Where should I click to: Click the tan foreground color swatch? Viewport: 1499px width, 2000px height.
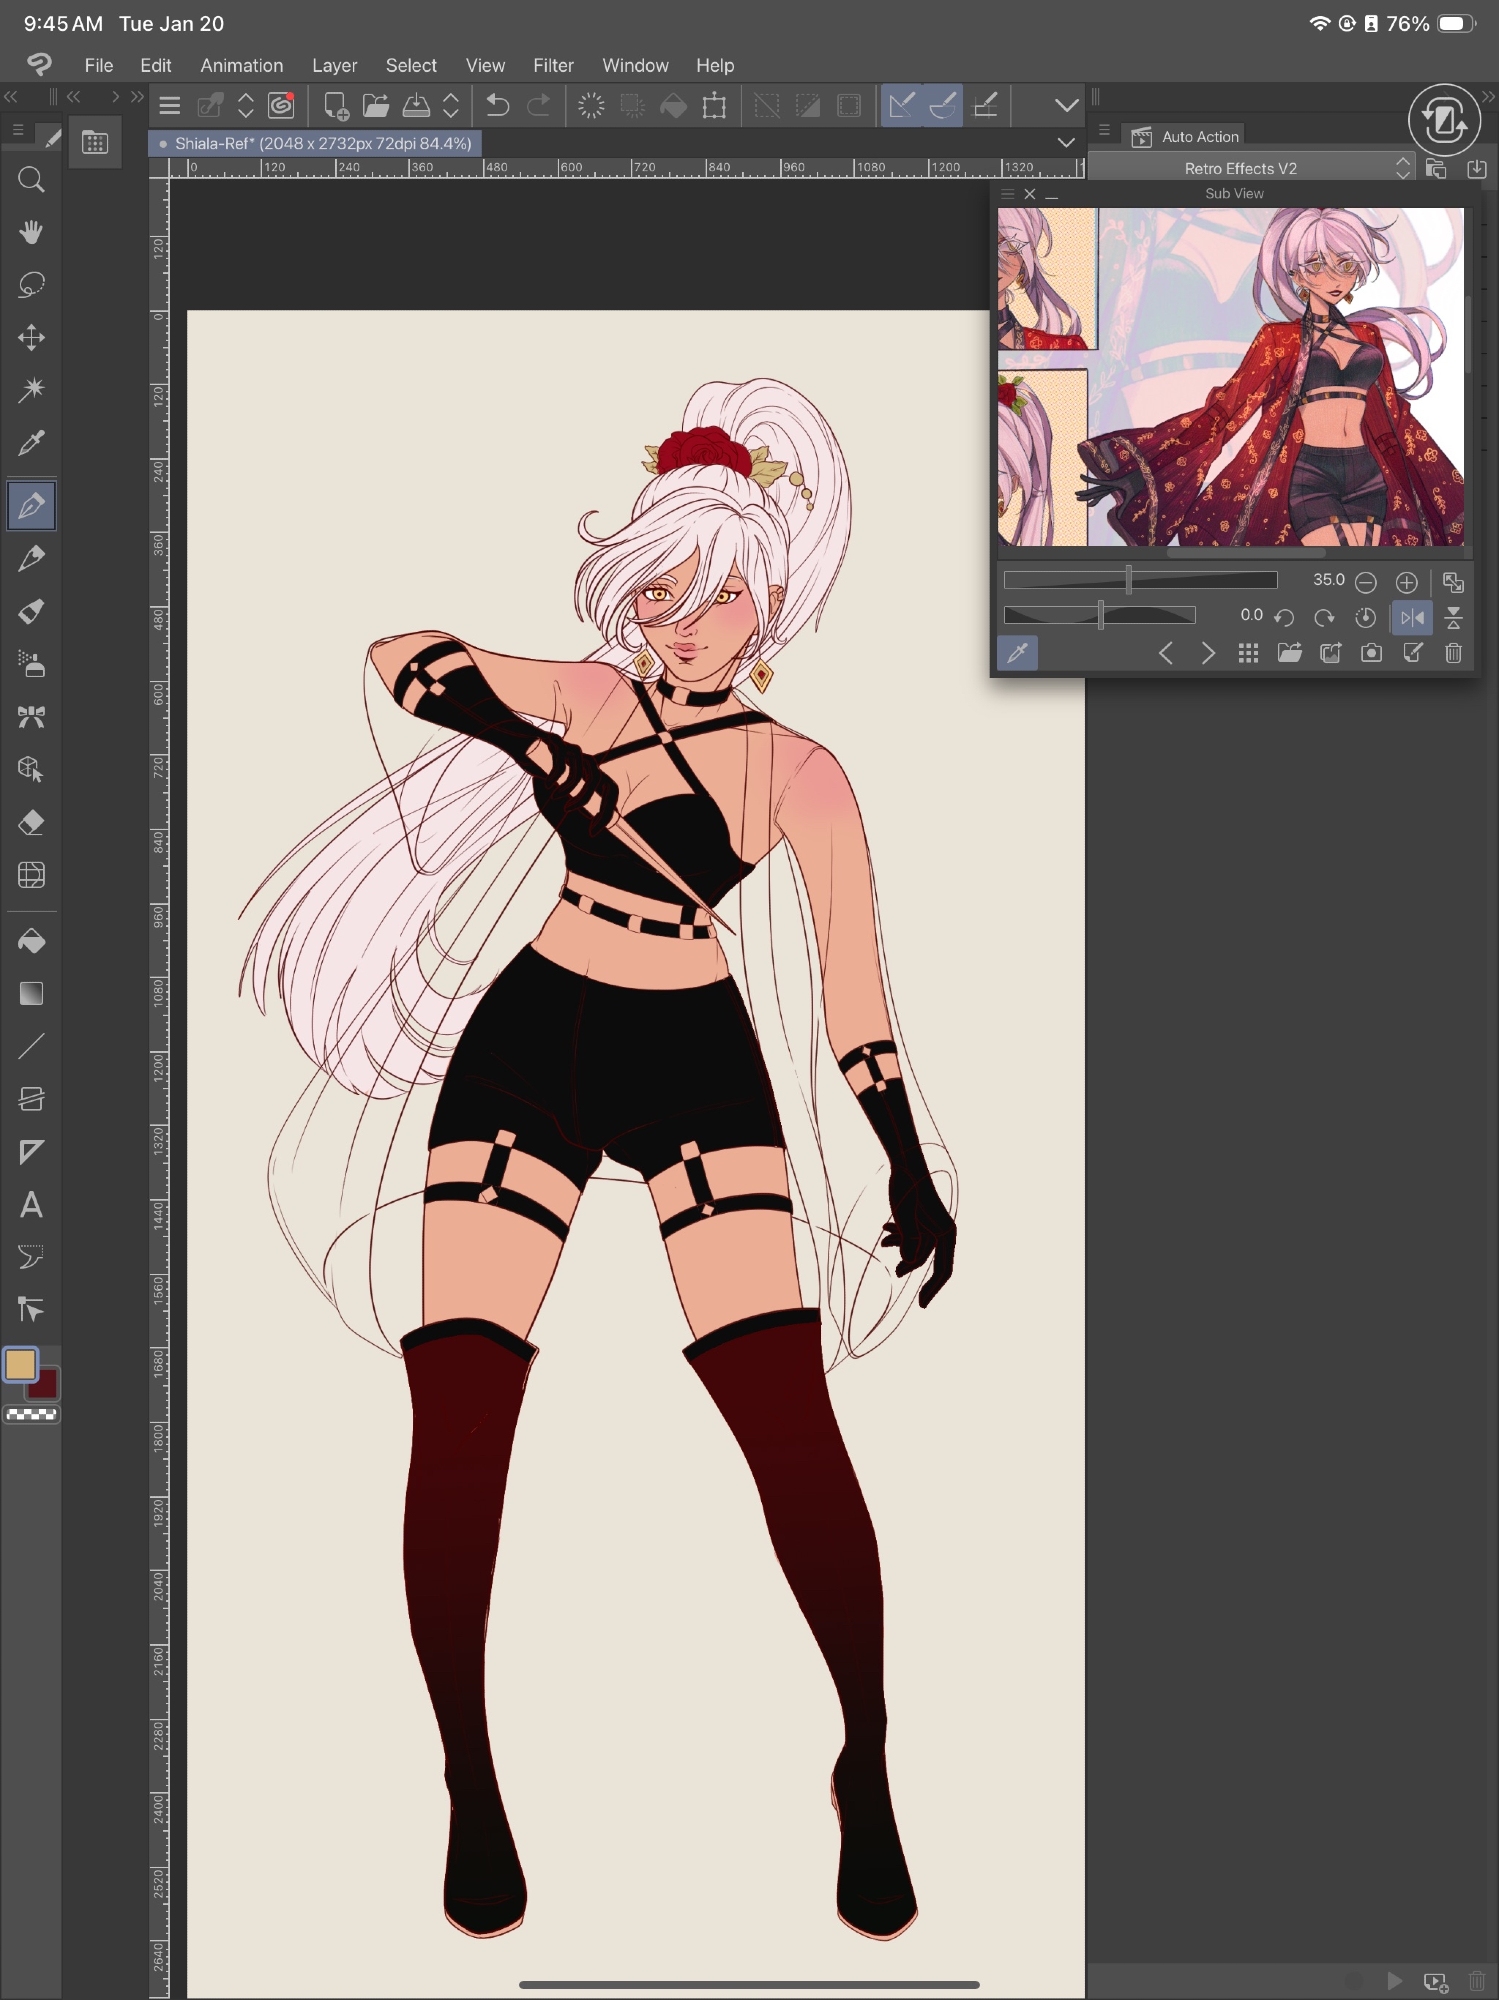click(21, 1364)
